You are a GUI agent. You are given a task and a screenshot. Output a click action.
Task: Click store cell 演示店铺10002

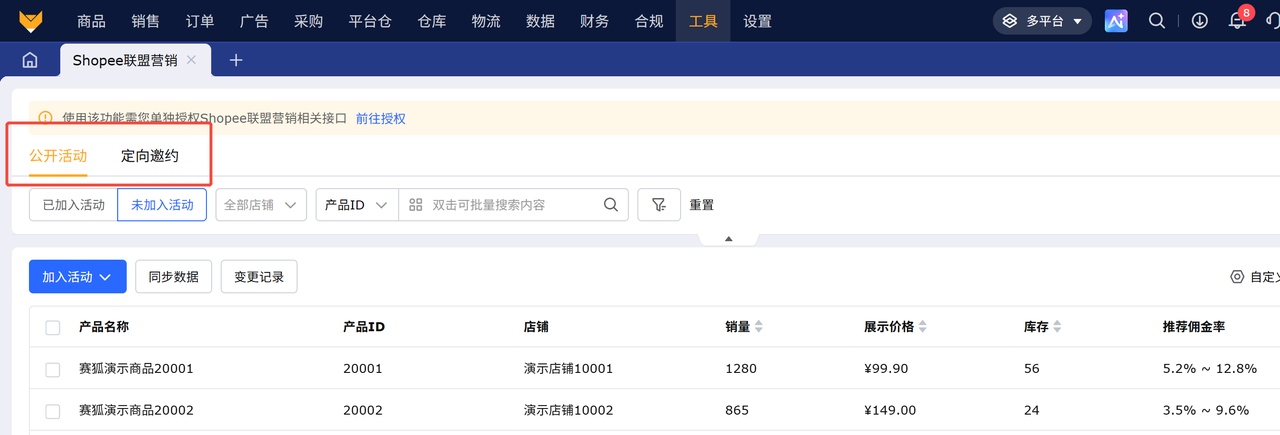click(568, 411)
